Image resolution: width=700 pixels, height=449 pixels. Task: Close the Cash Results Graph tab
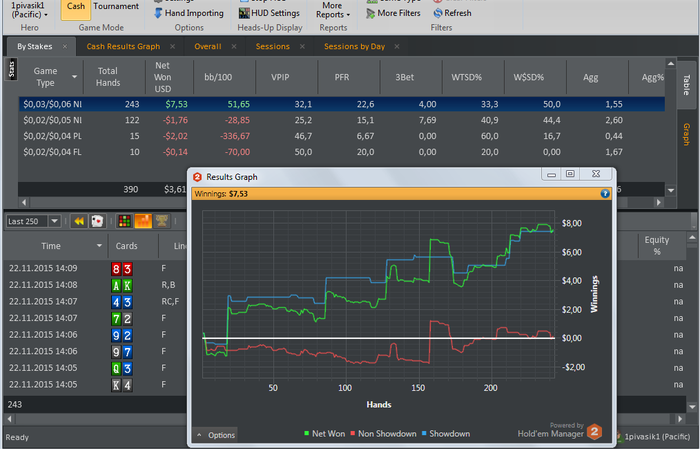pos(172,46)
